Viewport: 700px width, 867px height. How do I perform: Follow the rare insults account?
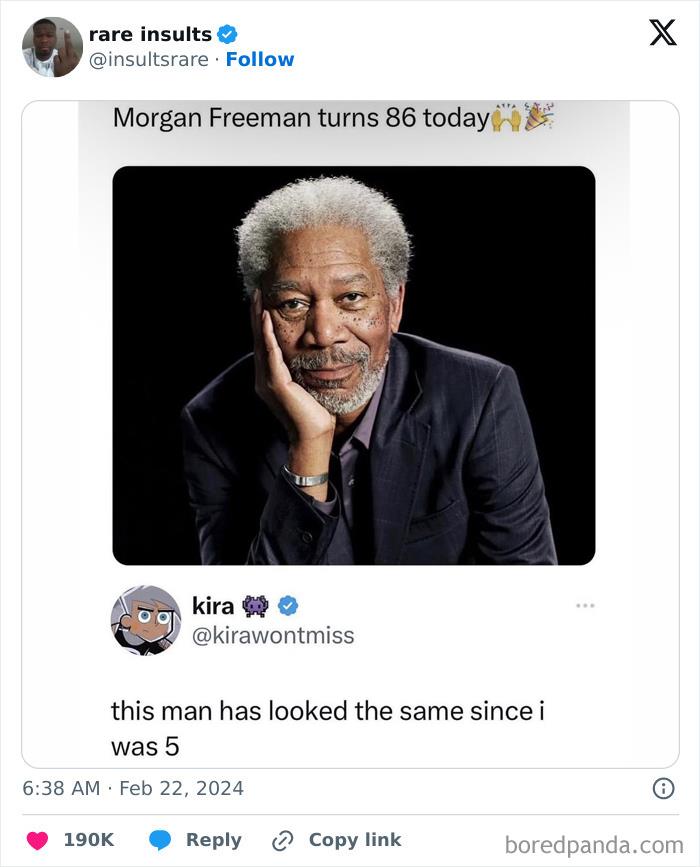tap(260, 60)
